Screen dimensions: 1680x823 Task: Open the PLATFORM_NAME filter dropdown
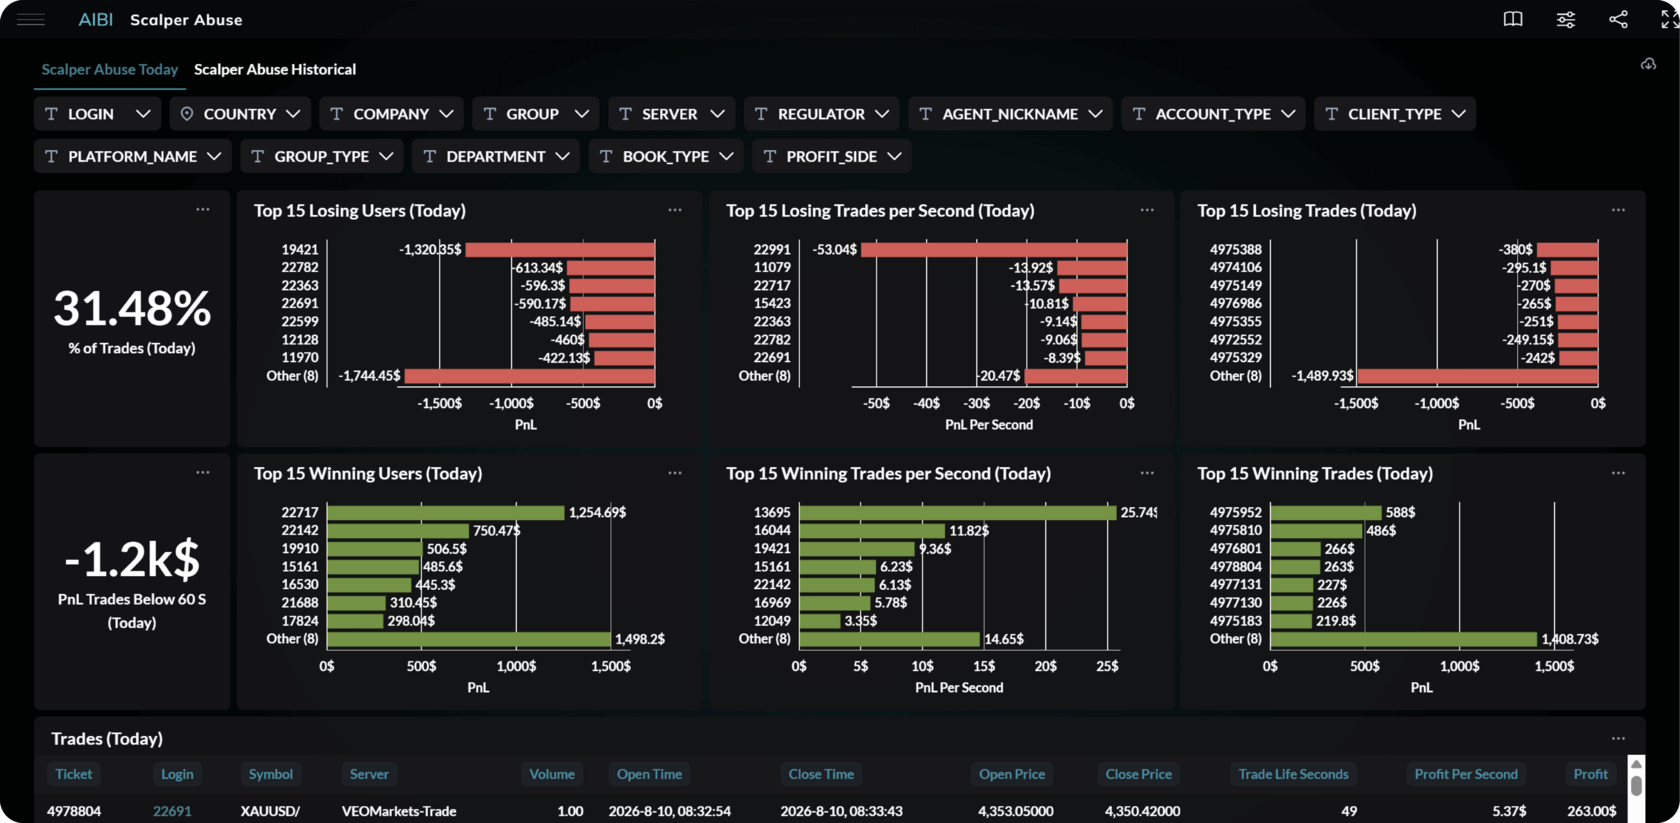pyautogui.click(x=133, y=156)
